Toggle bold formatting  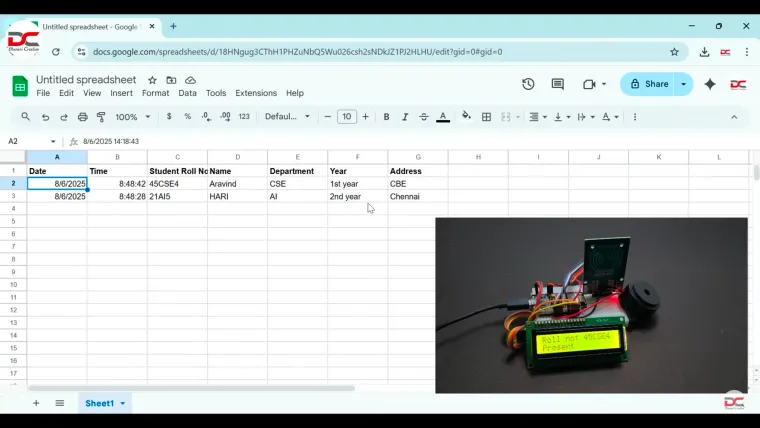click(x=386, y=117)
